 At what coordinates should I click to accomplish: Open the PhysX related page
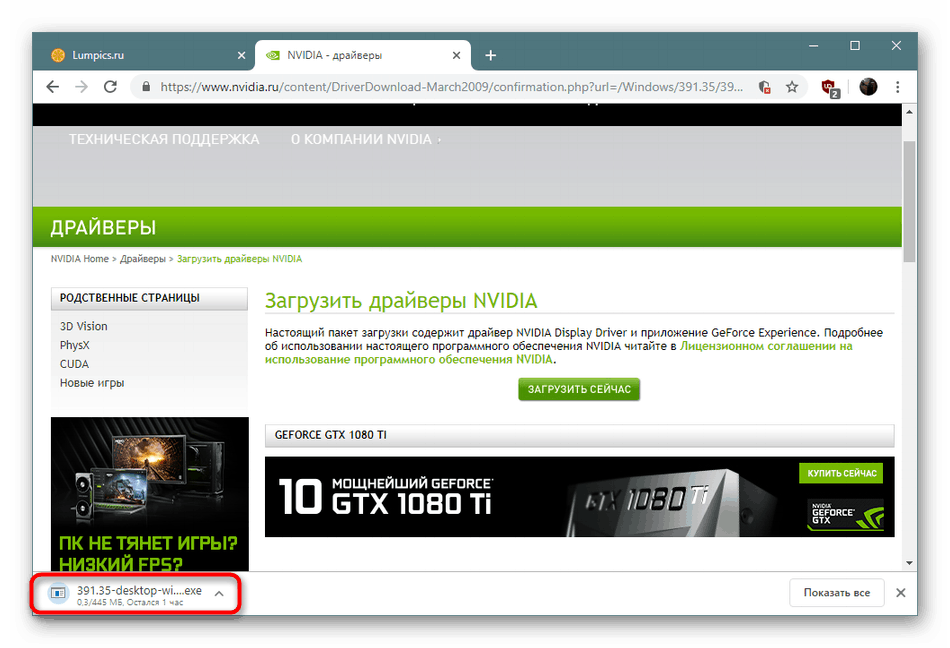[x=75, y=345]
